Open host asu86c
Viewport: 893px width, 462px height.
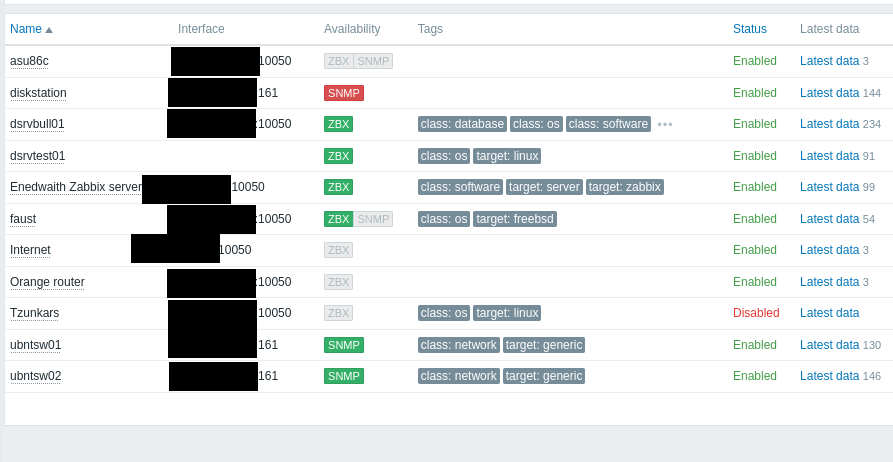(29, 61)
